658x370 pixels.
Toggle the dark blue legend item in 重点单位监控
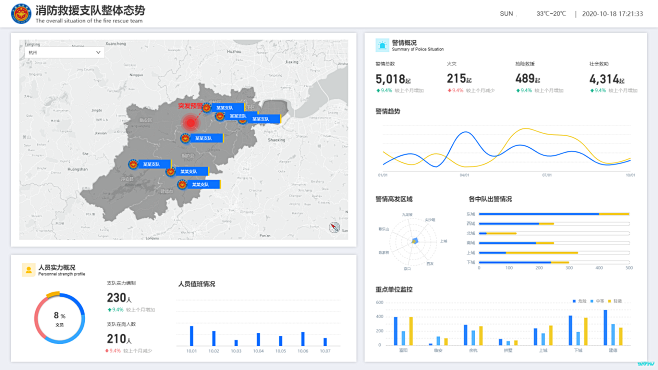[x=580, y=301]
